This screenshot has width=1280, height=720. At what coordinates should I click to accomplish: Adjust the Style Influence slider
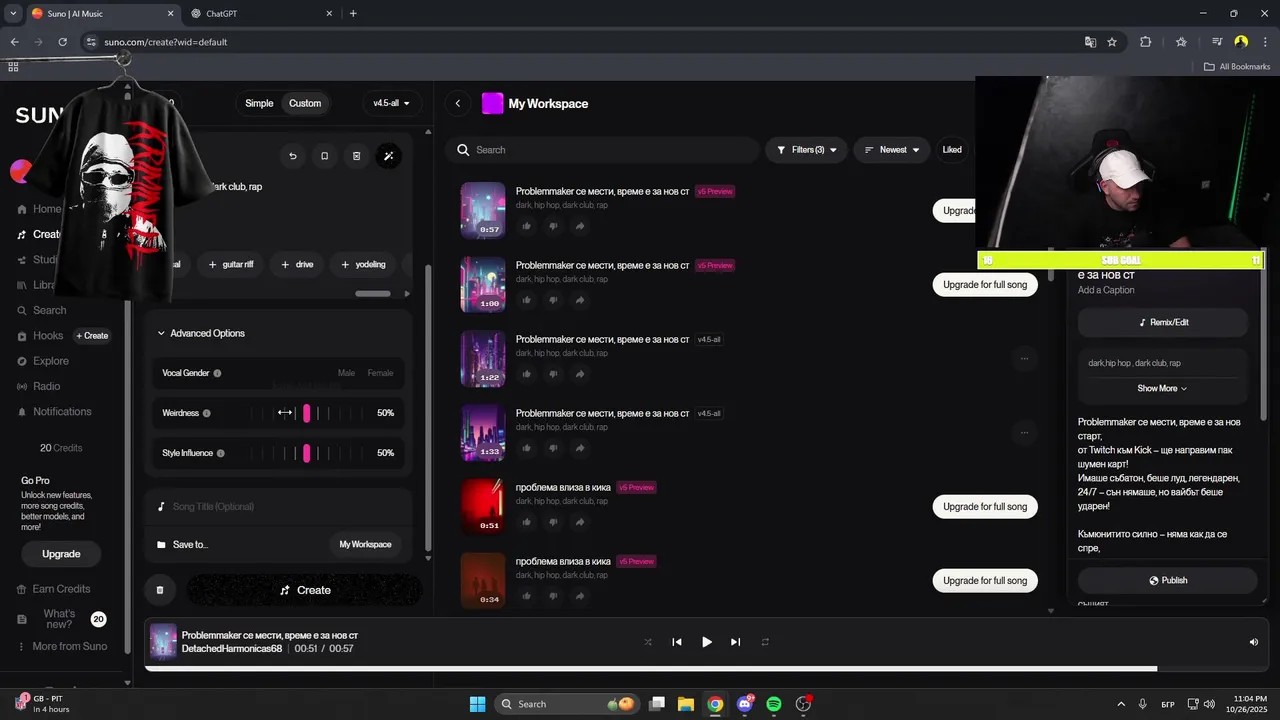pyautogui.click(x=307, y=453)
